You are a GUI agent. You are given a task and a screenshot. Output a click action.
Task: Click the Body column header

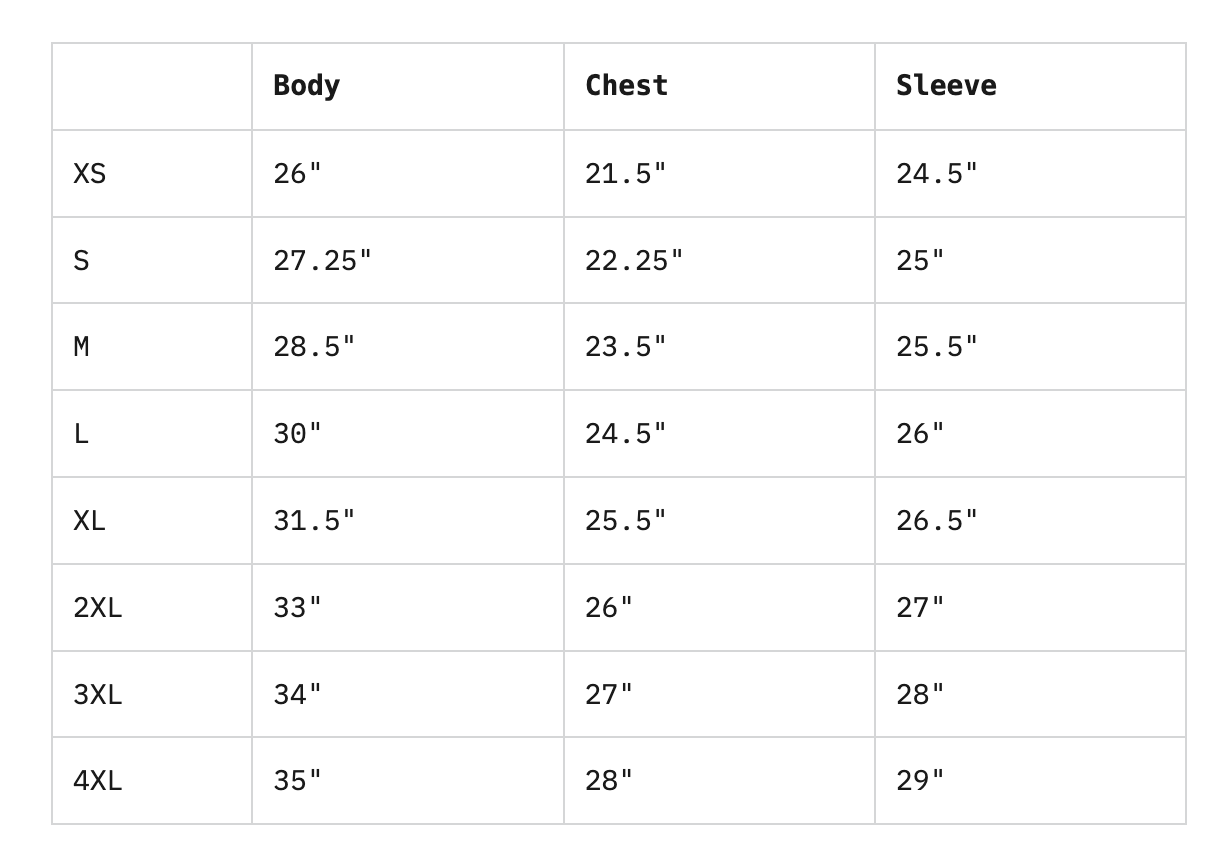click(x=306, y=86)
